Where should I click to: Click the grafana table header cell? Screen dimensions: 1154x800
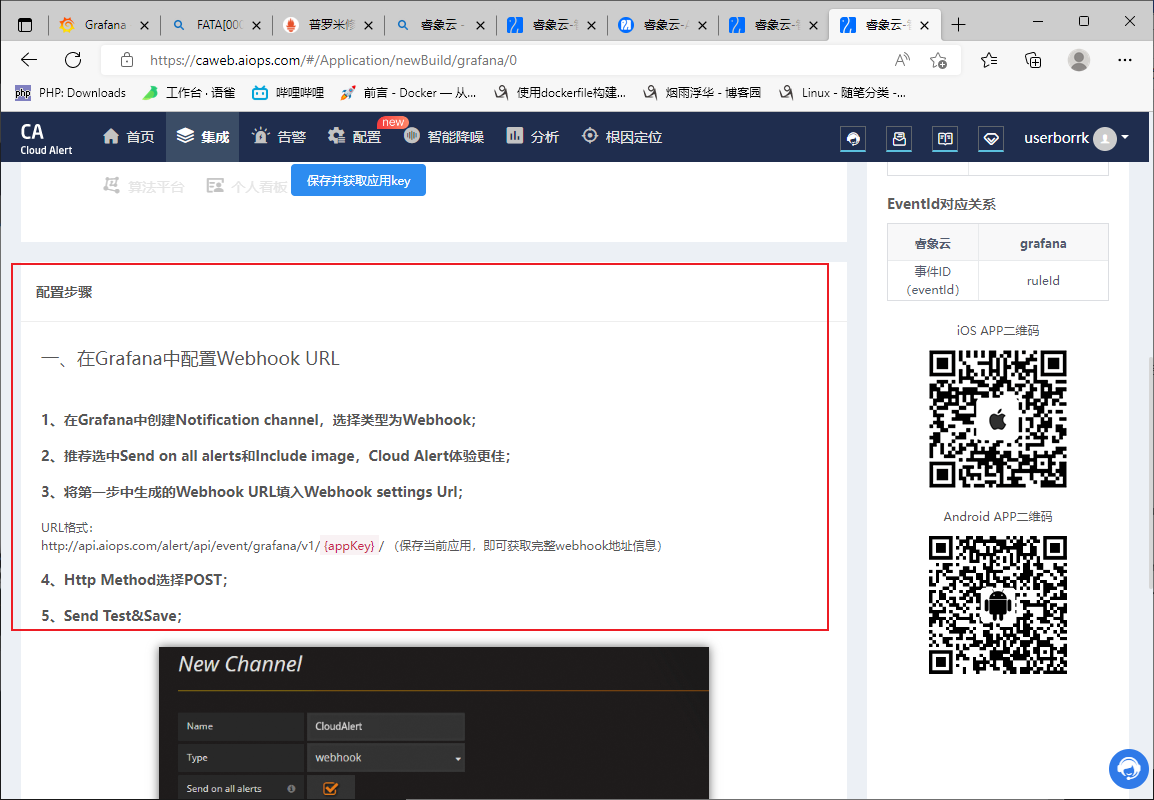(1043, 243)
